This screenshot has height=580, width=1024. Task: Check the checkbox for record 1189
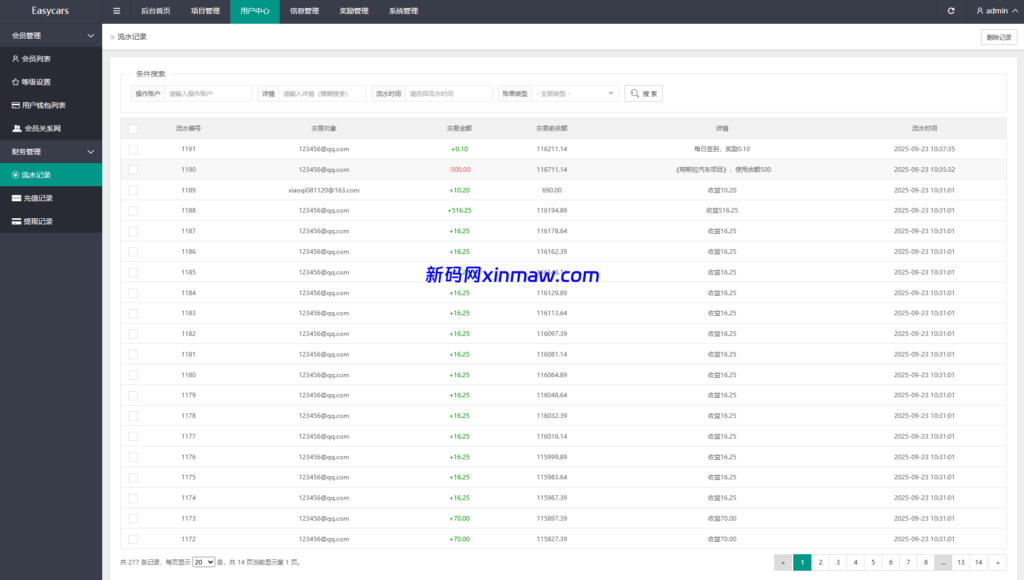(x=133, y=190)
